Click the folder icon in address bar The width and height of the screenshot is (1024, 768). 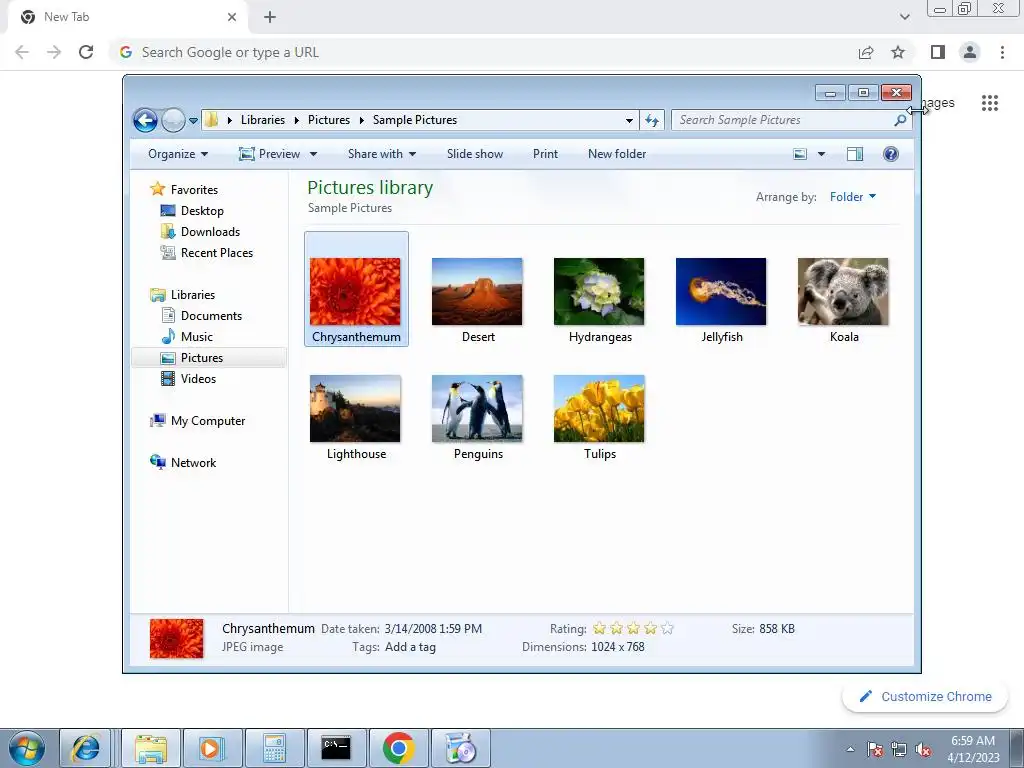(211, 120)
